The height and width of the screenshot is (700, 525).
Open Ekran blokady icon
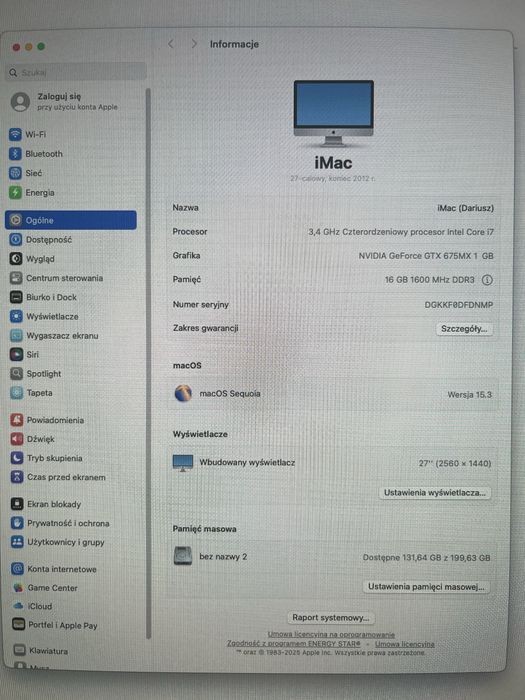tap(17, 504)
